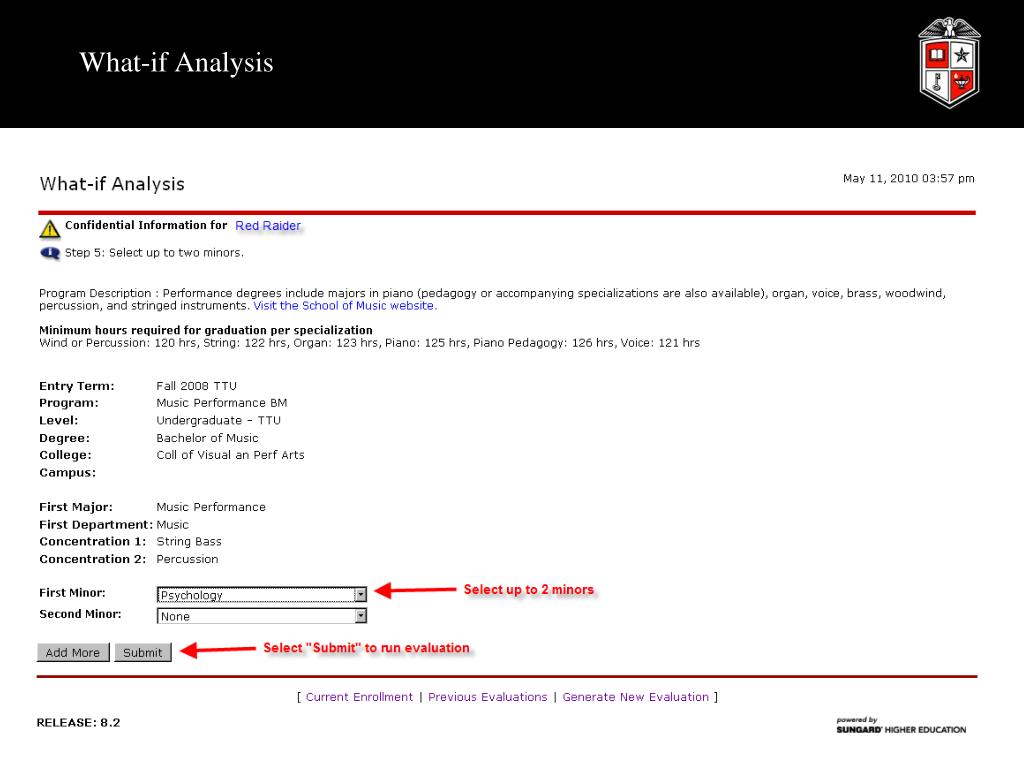Click the Add More button
The width and height of the screenshot is (1024, 768).
pyautogui.click(x=73, y=652)
